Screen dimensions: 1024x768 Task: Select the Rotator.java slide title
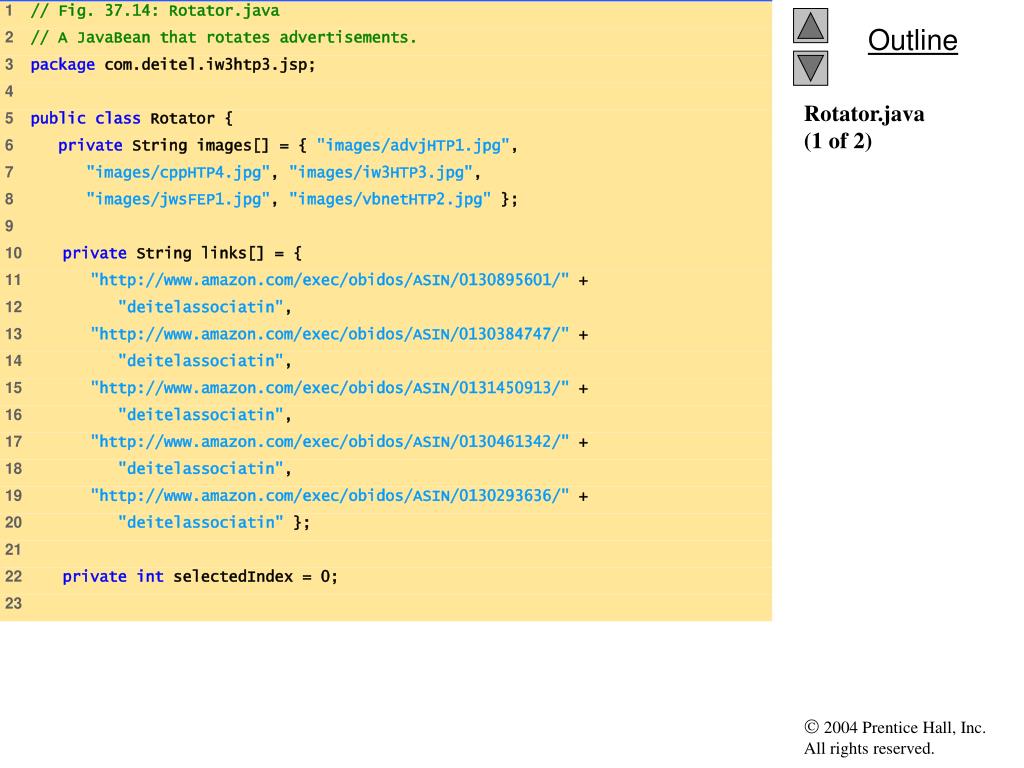[x=864, y=114]
